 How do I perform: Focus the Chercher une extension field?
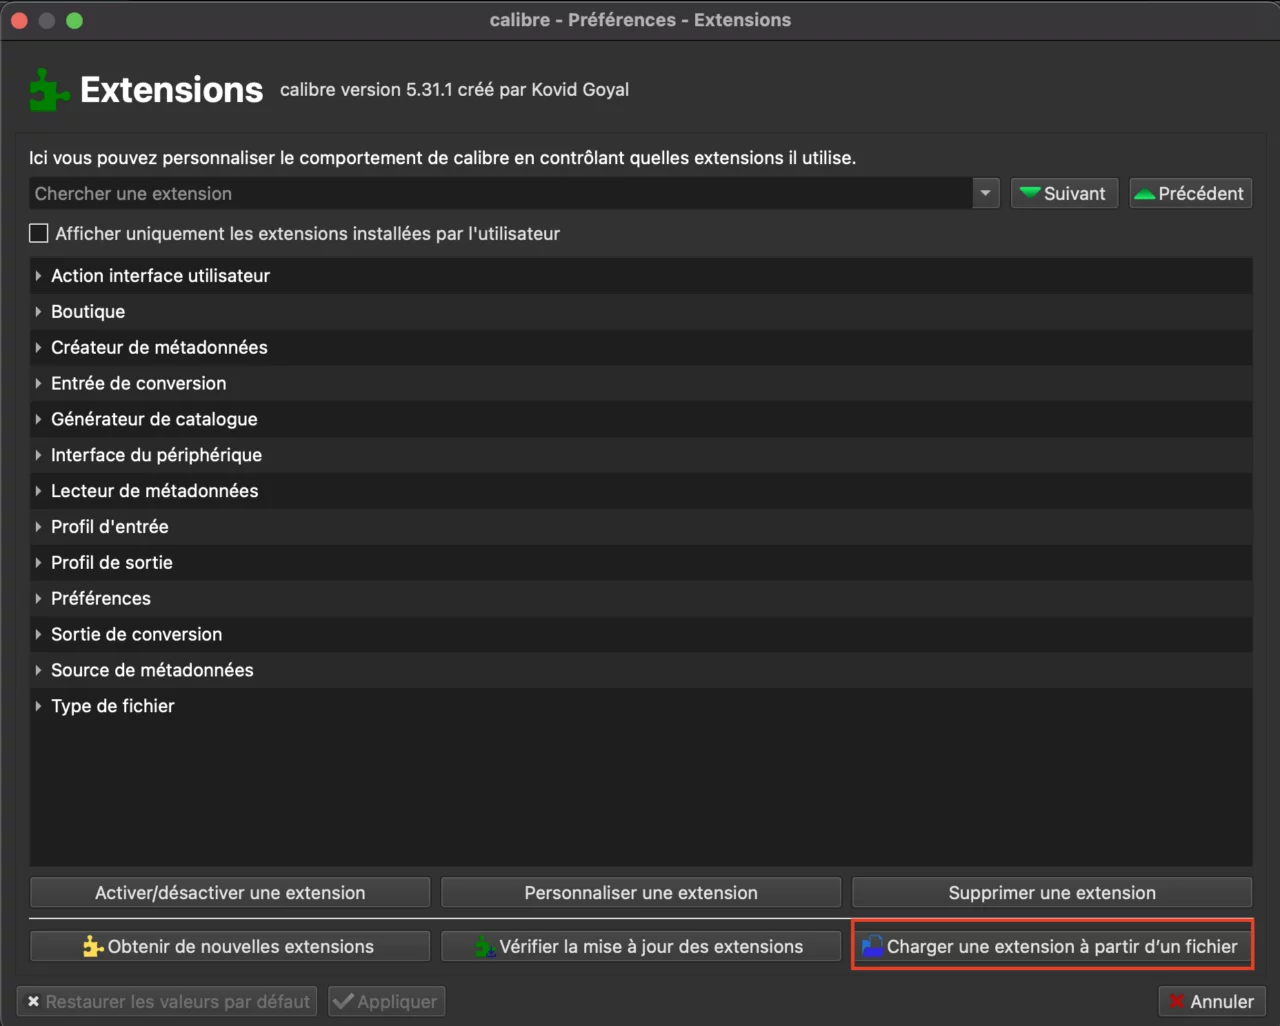click(x=500, y=193)
